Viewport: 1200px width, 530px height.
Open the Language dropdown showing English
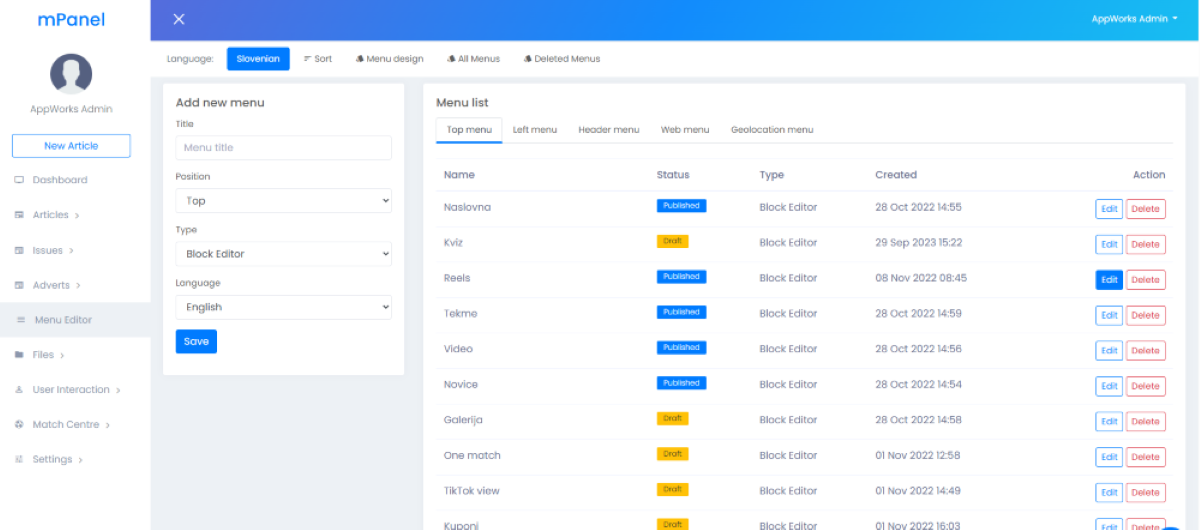pyautogui.click(x=283, y=307)
